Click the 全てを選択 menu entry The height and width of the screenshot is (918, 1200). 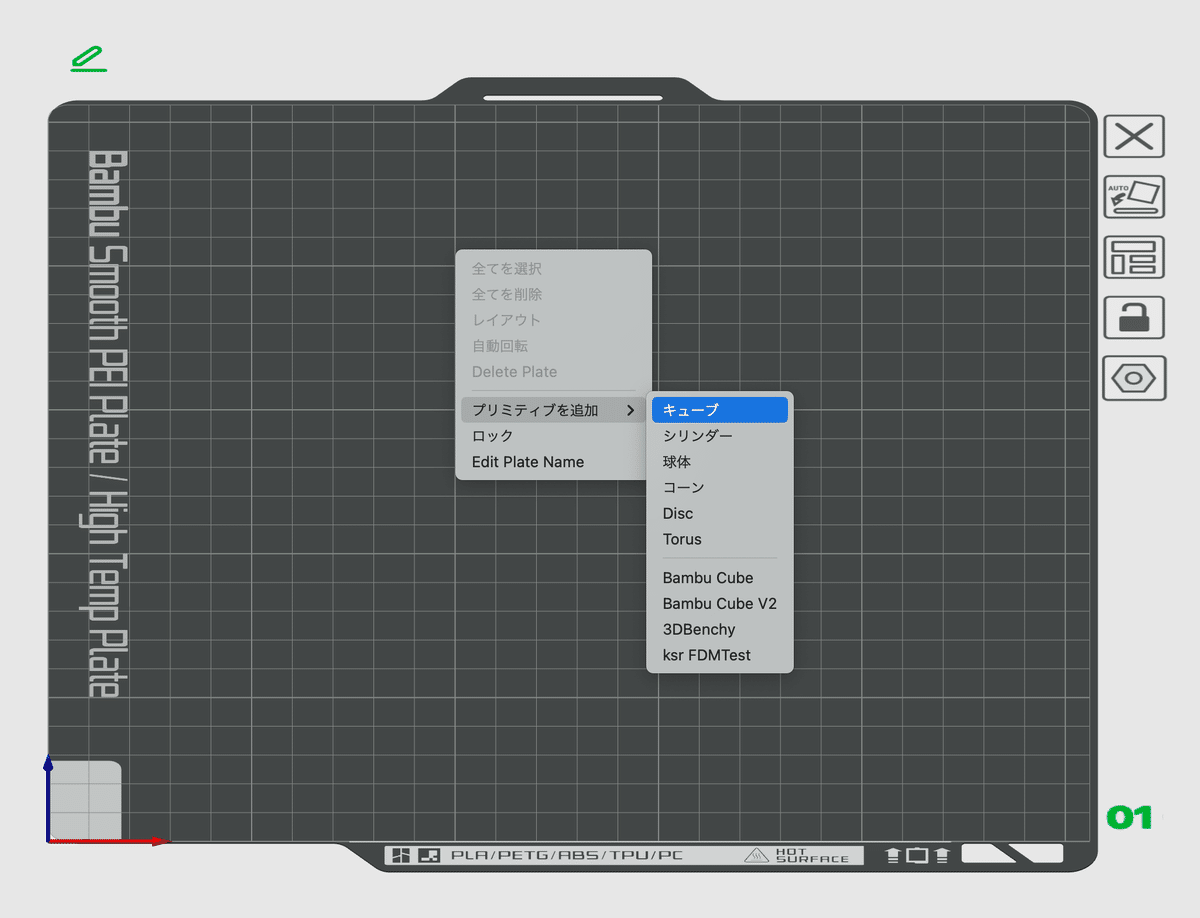click(553, 269)
